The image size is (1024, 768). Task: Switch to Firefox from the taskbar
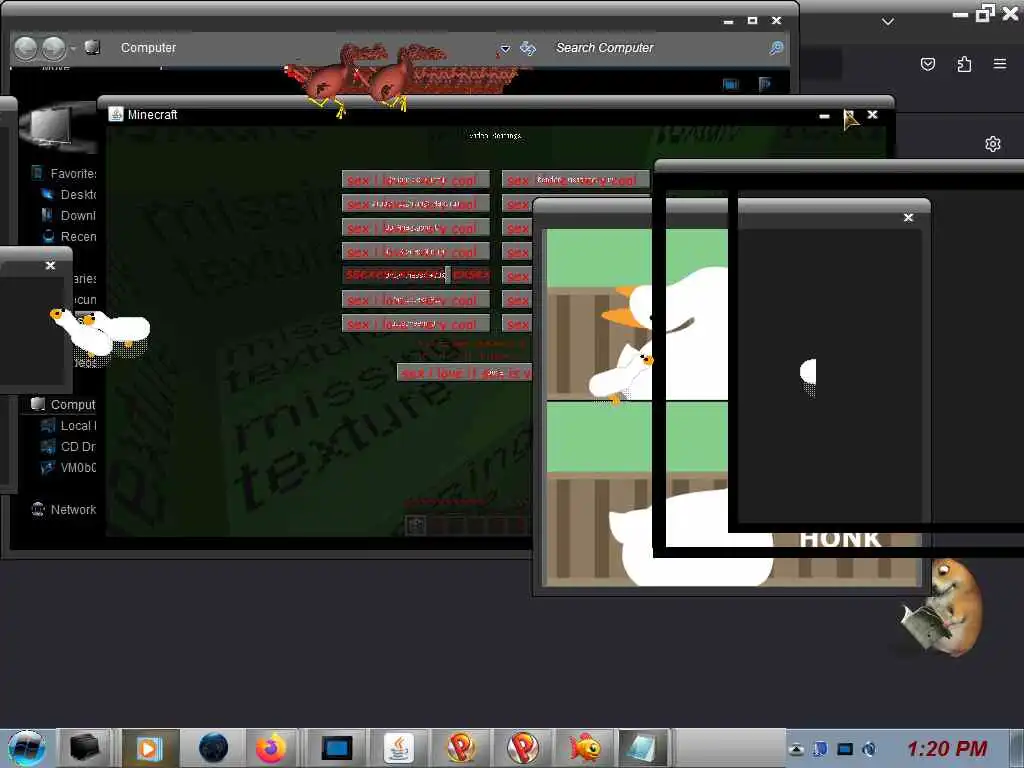271,748
